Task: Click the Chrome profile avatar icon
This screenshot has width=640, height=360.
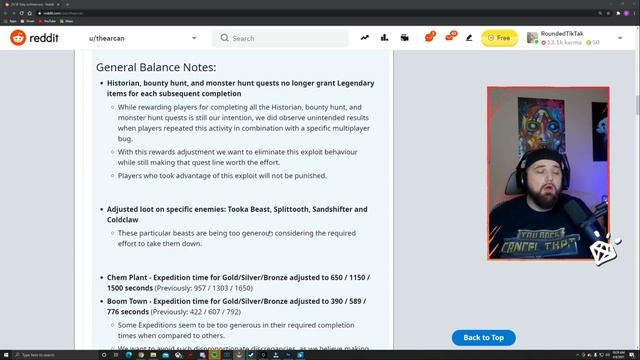Action: (626, 13)
